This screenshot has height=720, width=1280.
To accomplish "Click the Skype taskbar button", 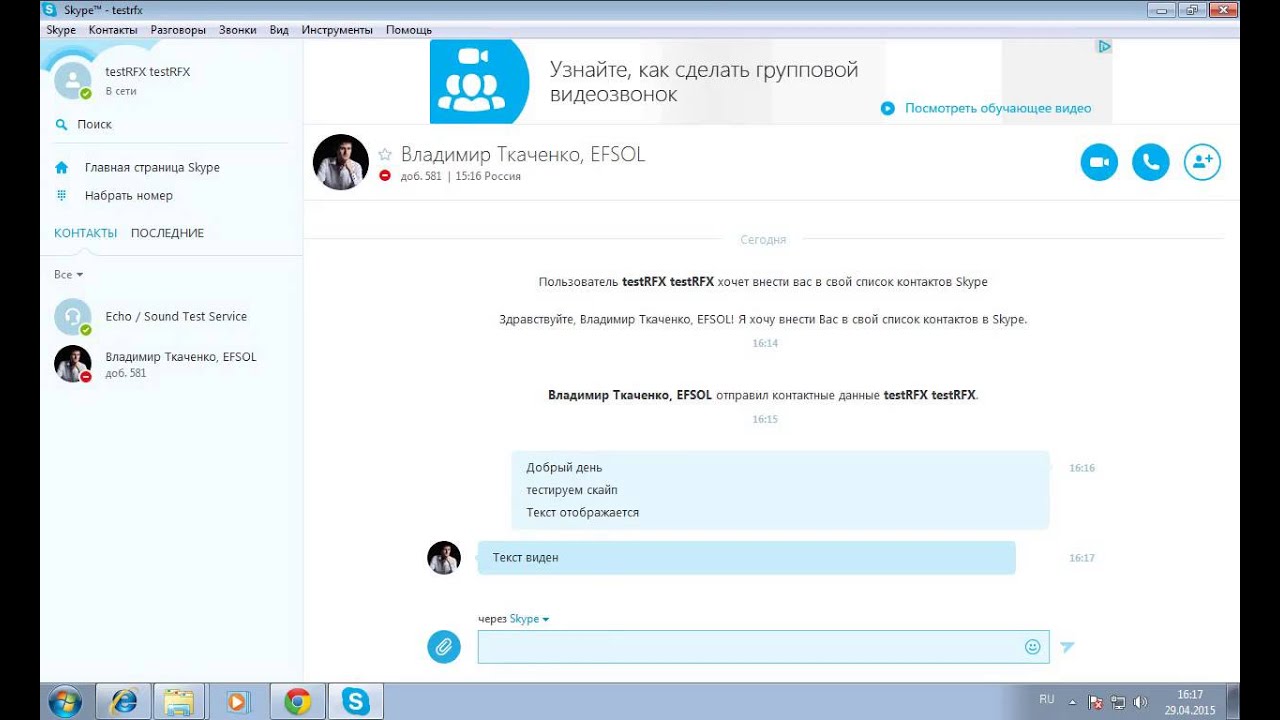I will pyautogui.click(x=355, y=701).
